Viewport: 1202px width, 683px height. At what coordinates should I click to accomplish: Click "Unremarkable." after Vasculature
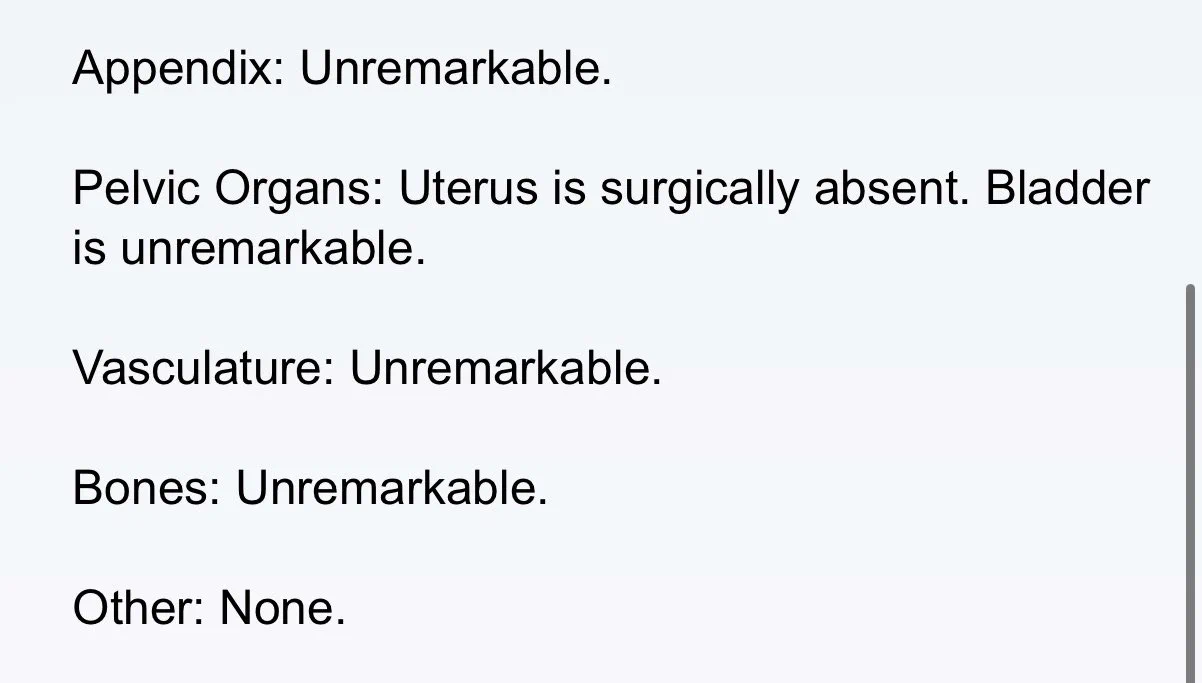[505, 368]
